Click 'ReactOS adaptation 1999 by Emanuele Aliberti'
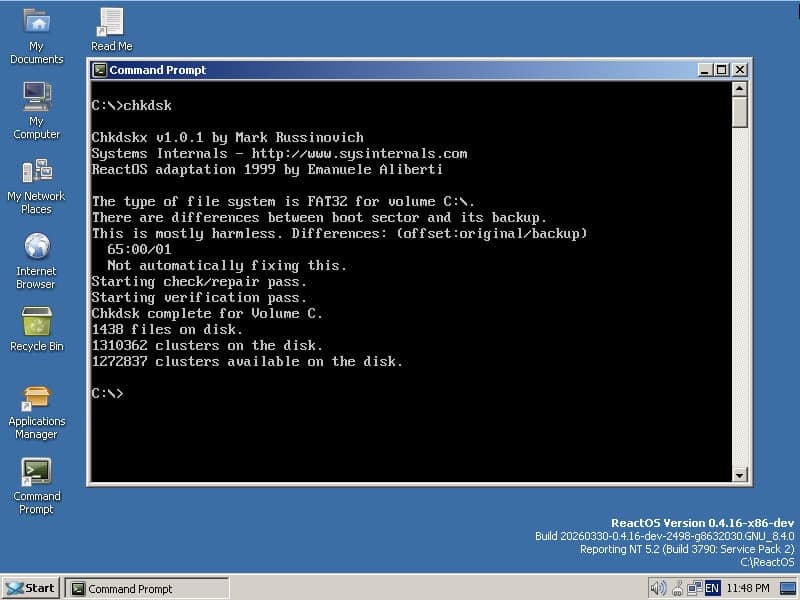 coord(267,169)
